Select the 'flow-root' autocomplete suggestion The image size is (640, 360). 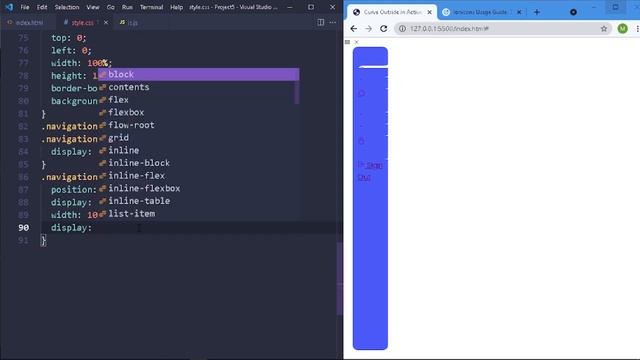pos(198,125)
